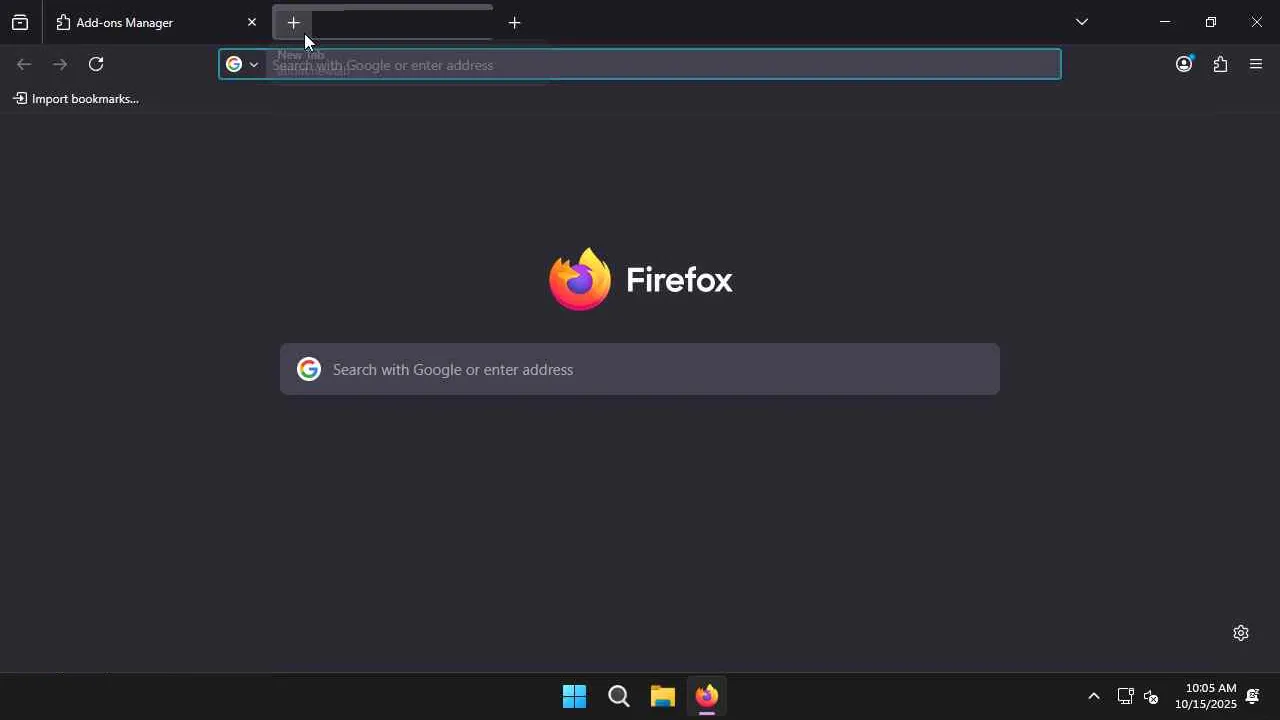Viewport: 1280px width, 720px height.
Task: Focus the address bar at the top
Action: click(x=640, y=64)
